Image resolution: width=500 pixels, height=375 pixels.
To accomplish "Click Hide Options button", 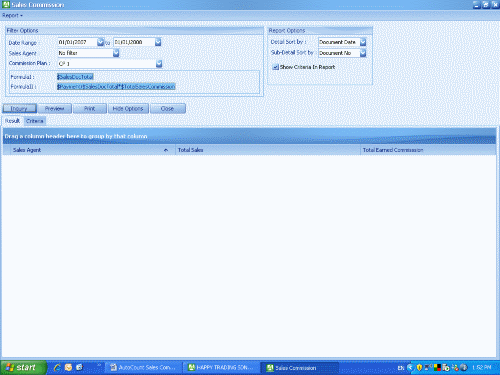I will [128, 109].
